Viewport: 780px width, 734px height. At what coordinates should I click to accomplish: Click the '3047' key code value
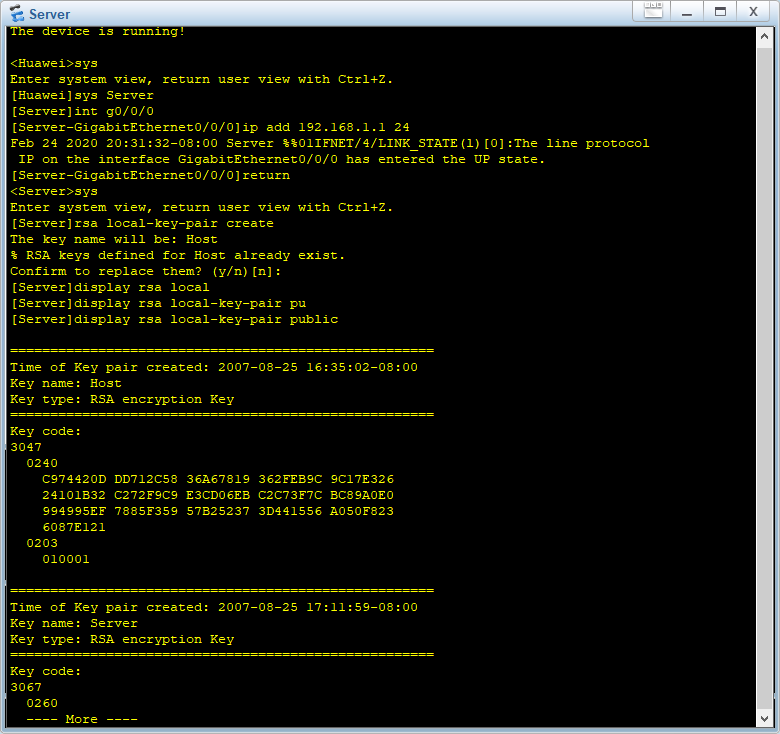point(26,447)
